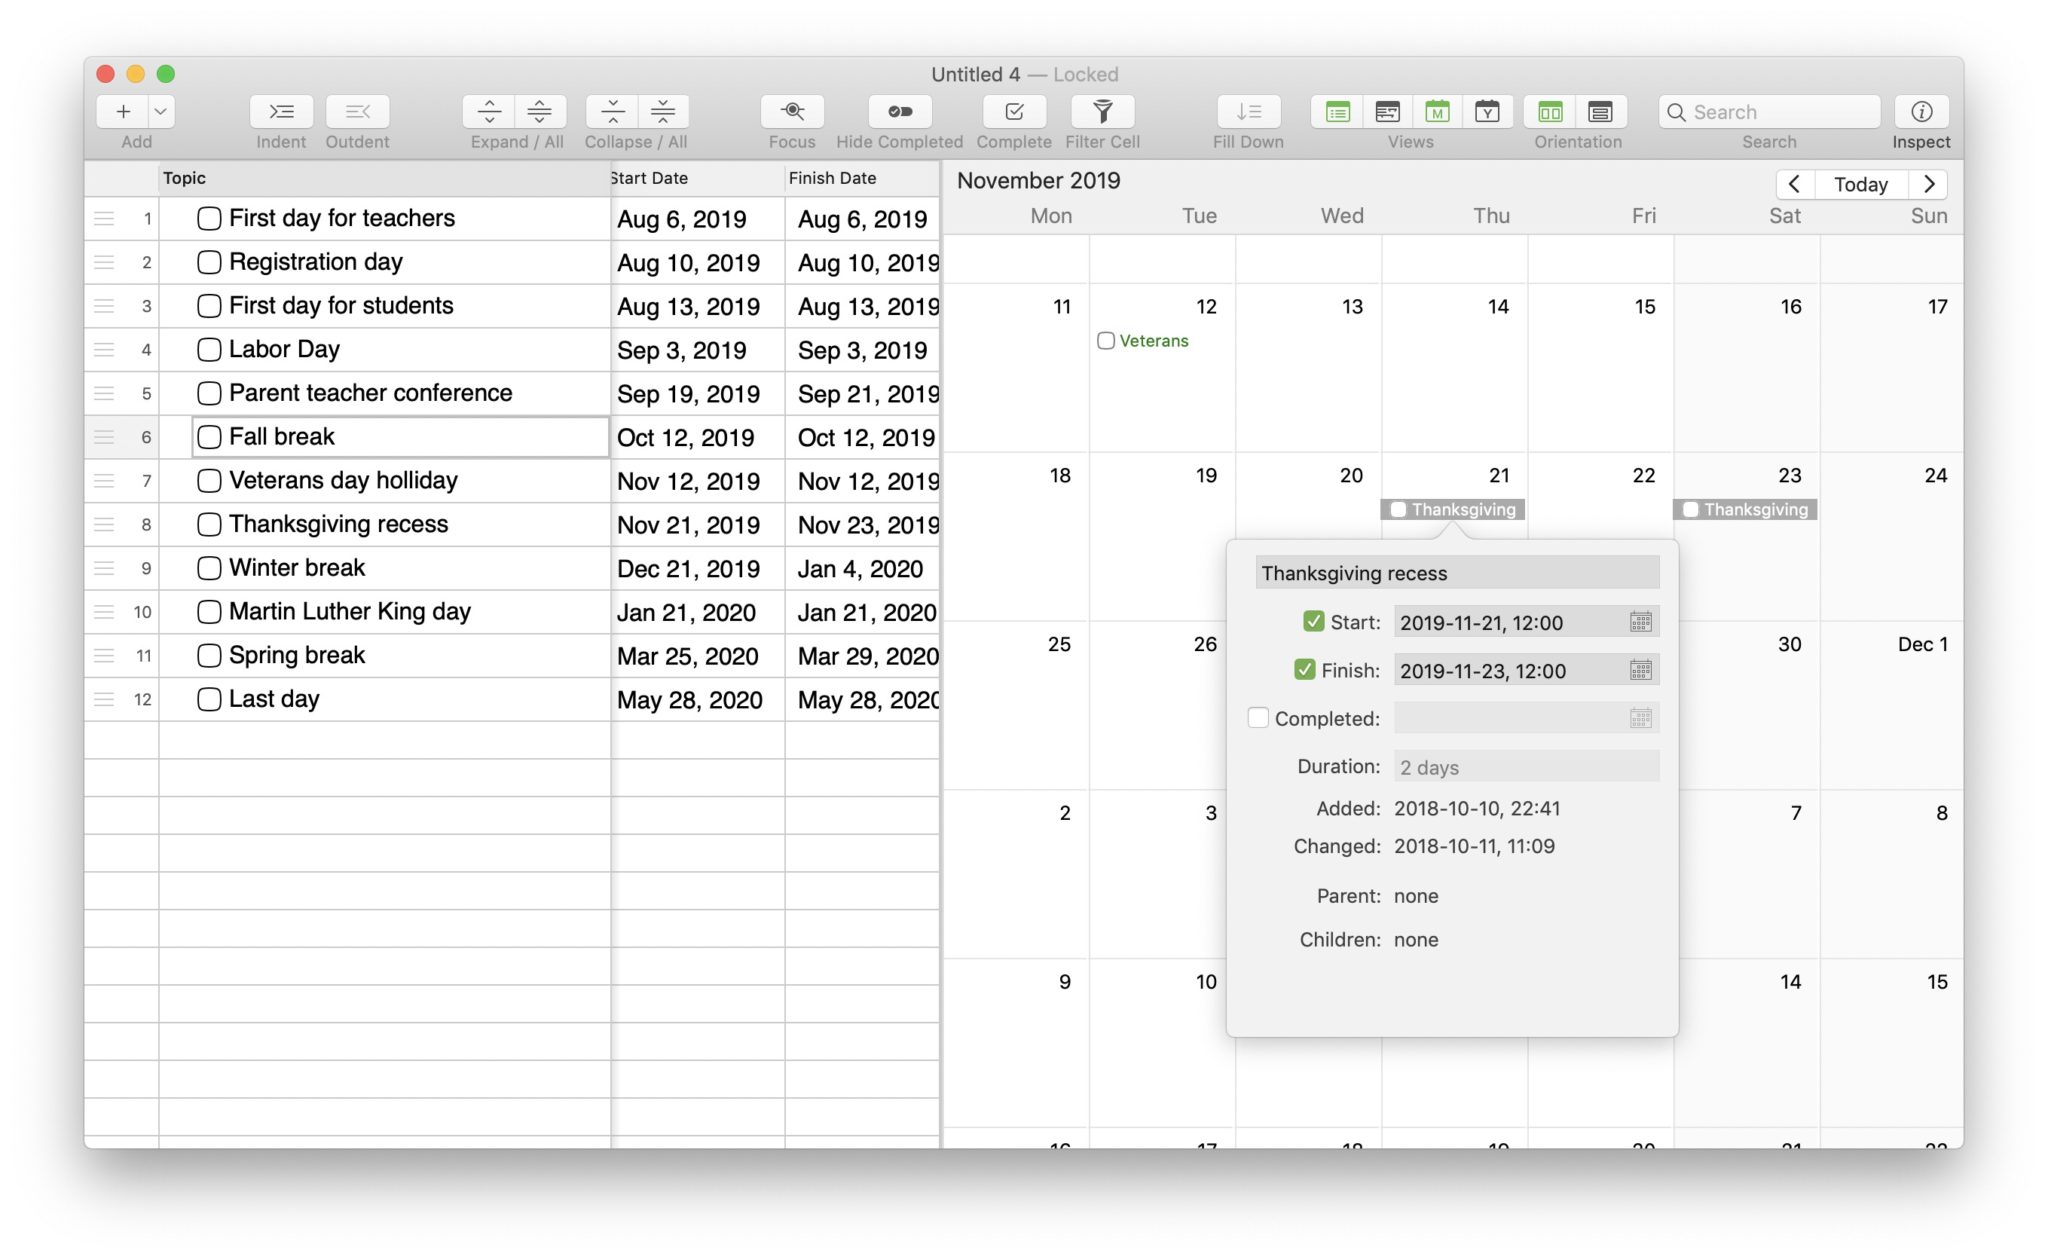Switch to the Gantt view icon
This screenshot has height=1260, width=2048.
(x=1387, y=111)
